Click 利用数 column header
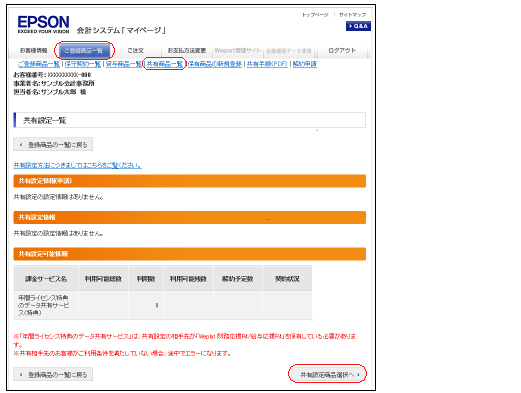 pos(146,279)
